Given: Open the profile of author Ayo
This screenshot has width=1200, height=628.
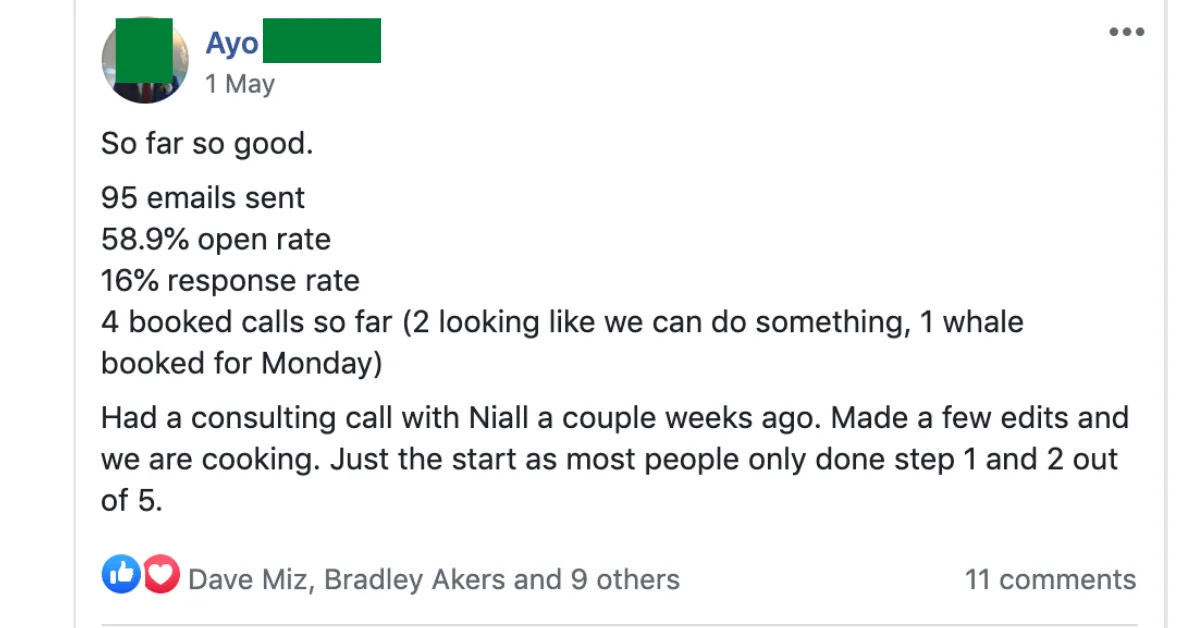Looking at the screenshot, I should (292, 42).
